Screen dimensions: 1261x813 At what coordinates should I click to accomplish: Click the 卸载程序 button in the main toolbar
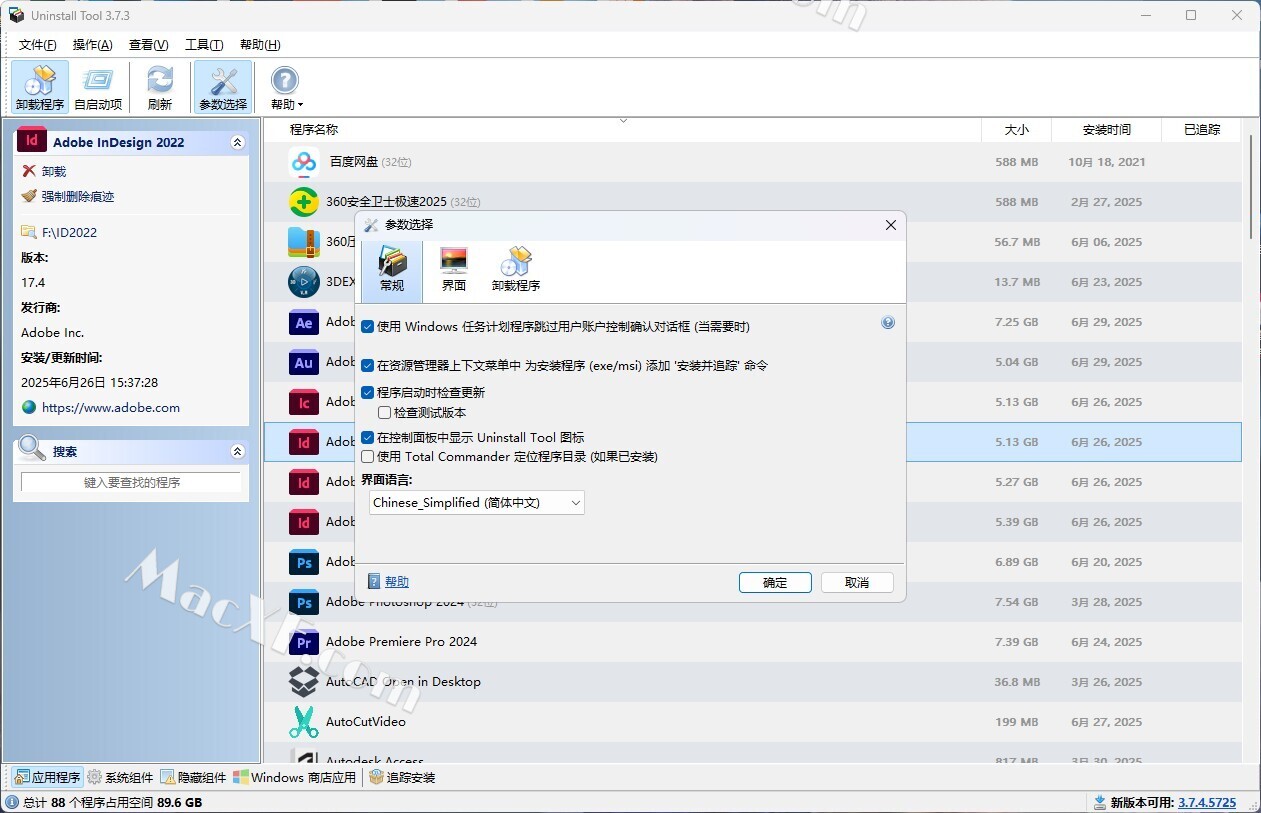click(x=40, y=87)
